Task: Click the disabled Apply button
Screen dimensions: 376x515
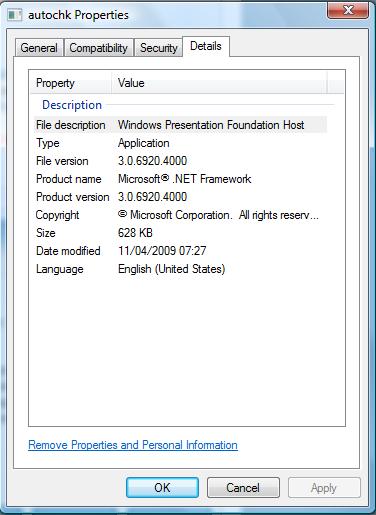Action: 324,488
